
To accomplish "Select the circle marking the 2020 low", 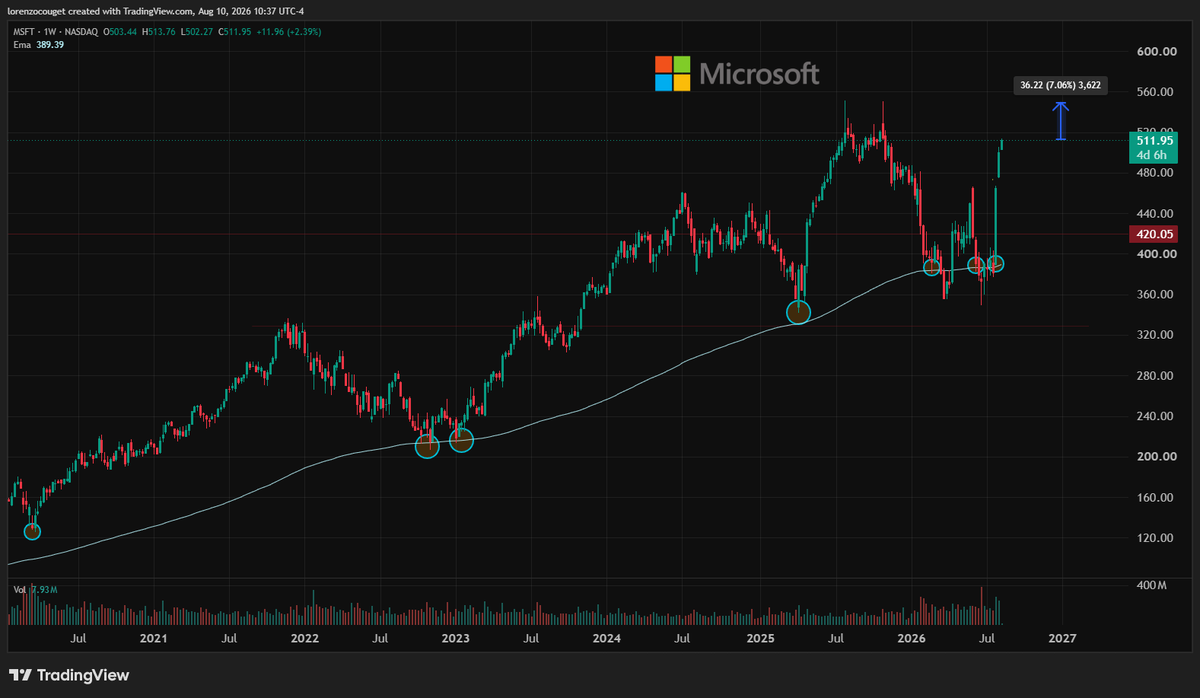I will pos(32,531).
